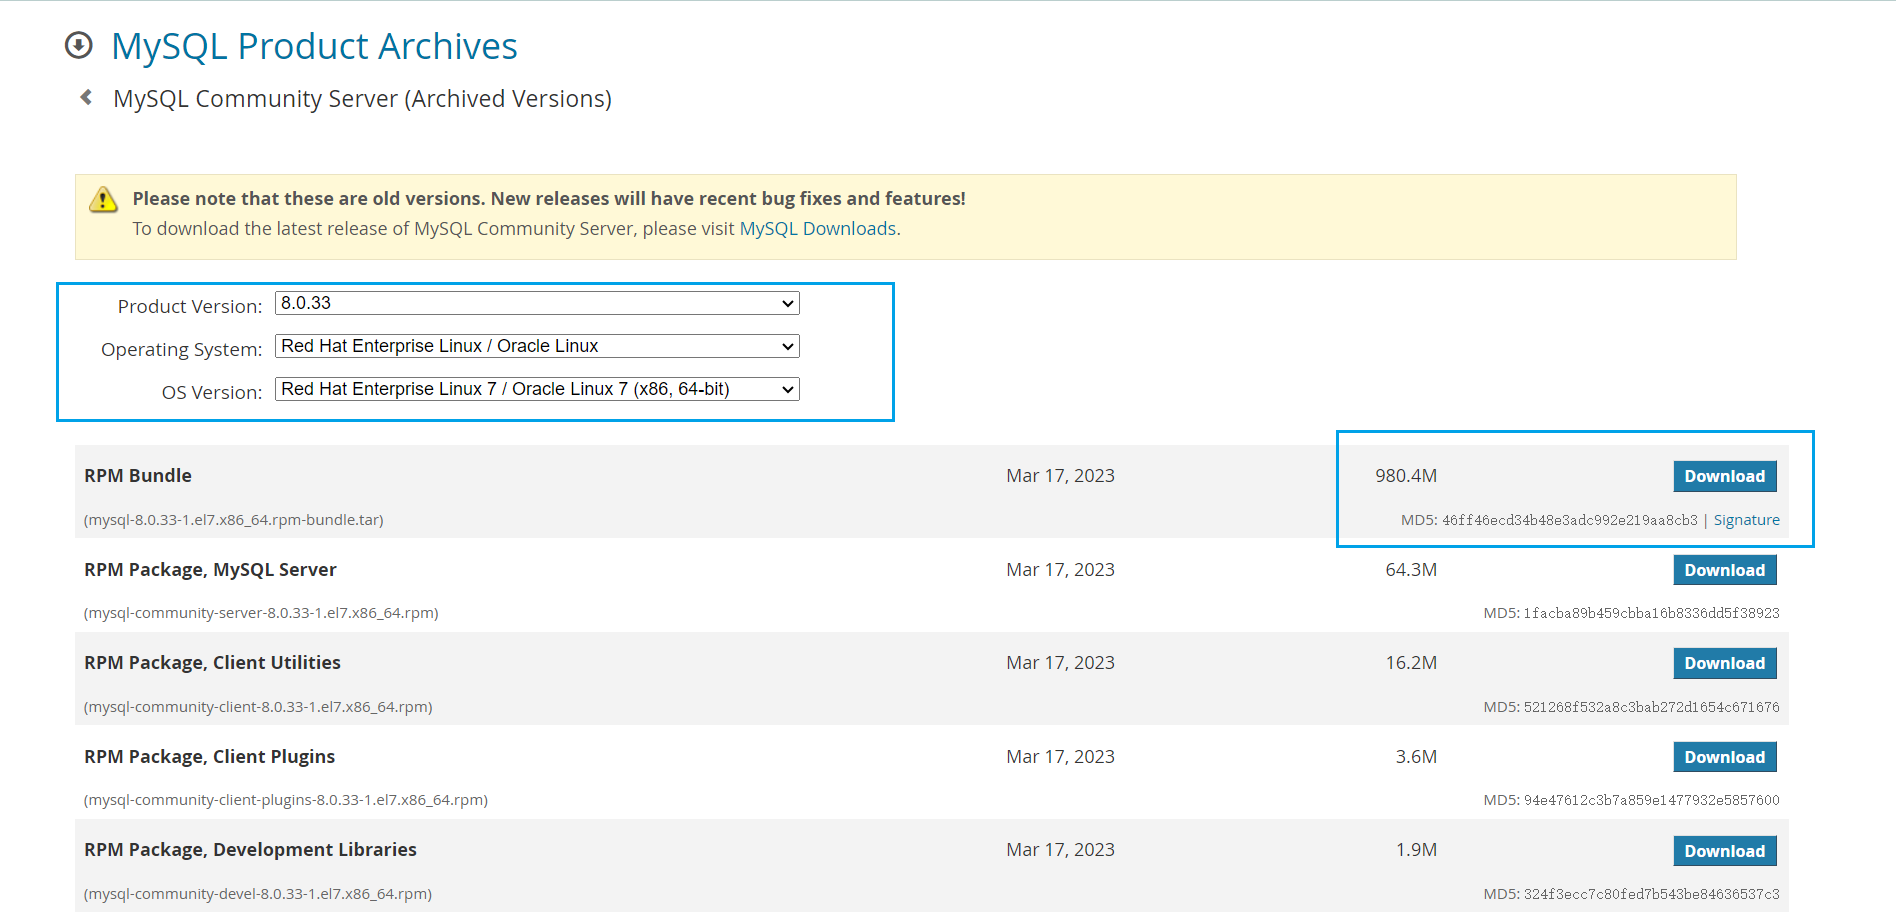Open the Product Version dropdown showing 8.0.33

point(537,303)
